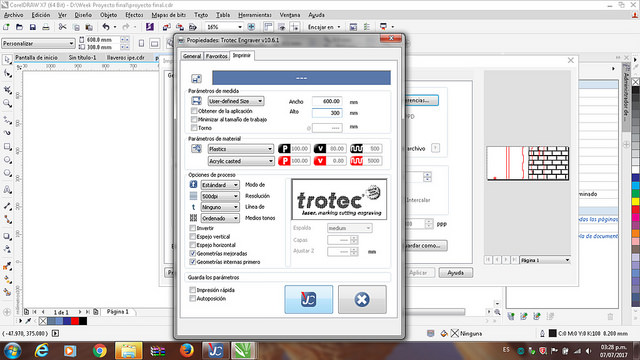This screenshot has width=640, height=360.
Task: Click the page size icon in Parámetros de medida
Action: click(x=196, y=100)
